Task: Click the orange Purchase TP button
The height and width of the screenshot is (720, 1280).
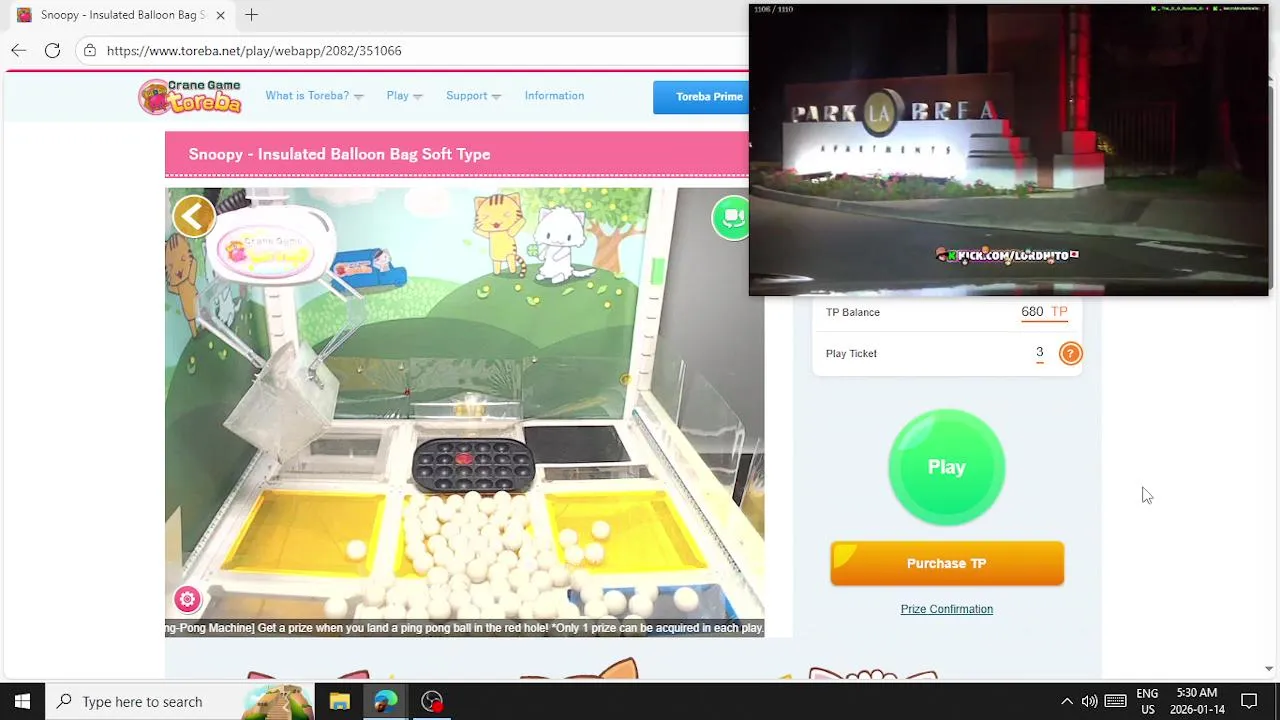Action: point(946,563)
